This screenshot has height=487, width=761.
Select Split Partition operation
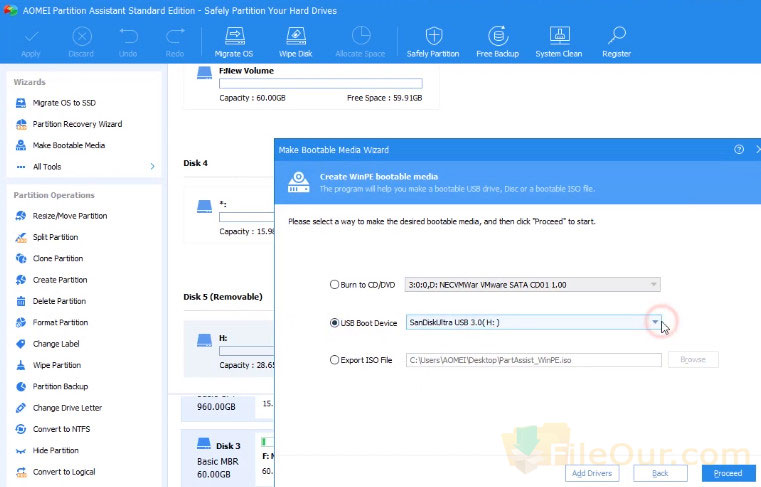[47, 237]
